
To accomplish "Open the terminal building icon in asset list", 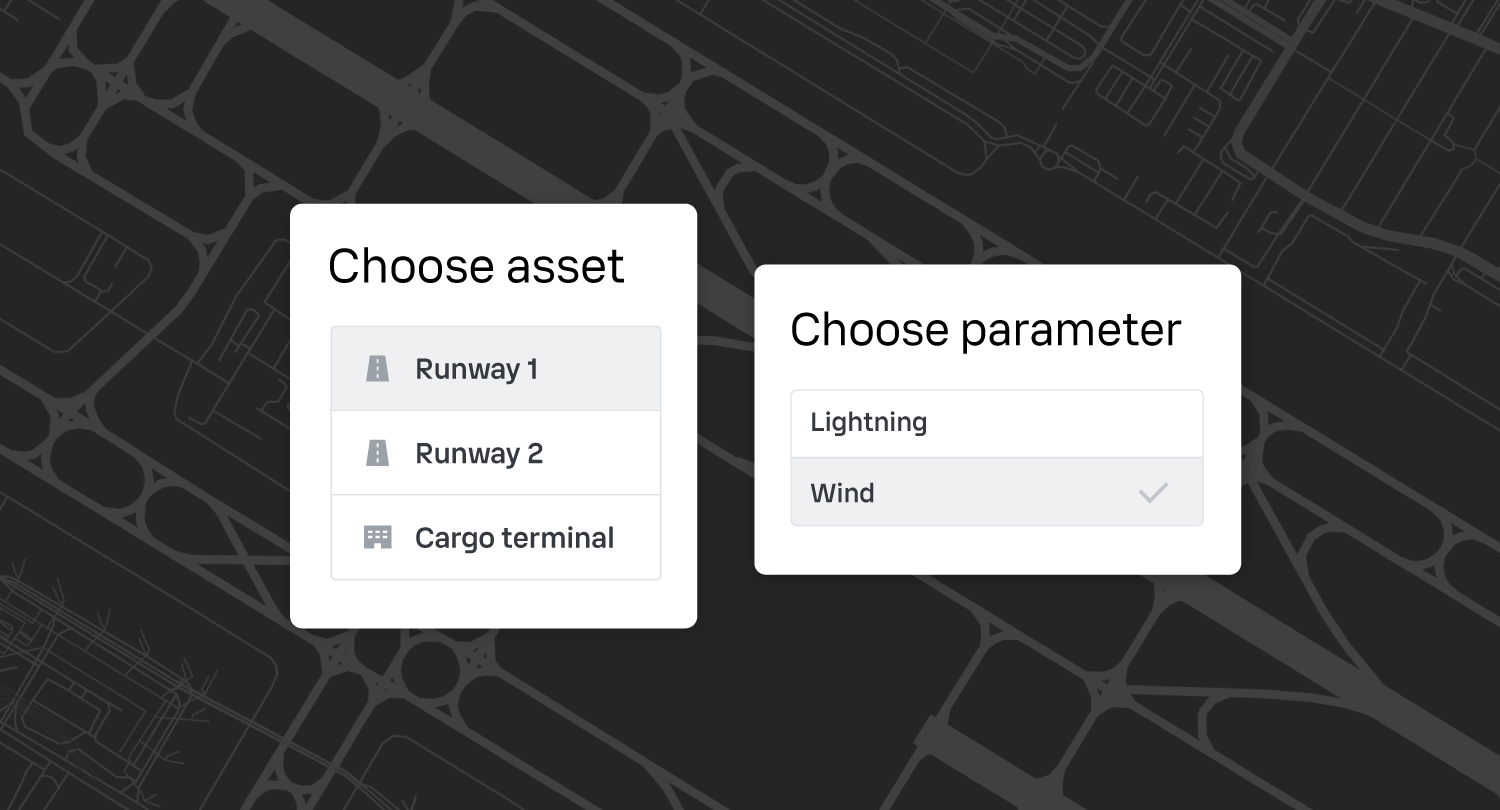I will [x=378, y=537].
